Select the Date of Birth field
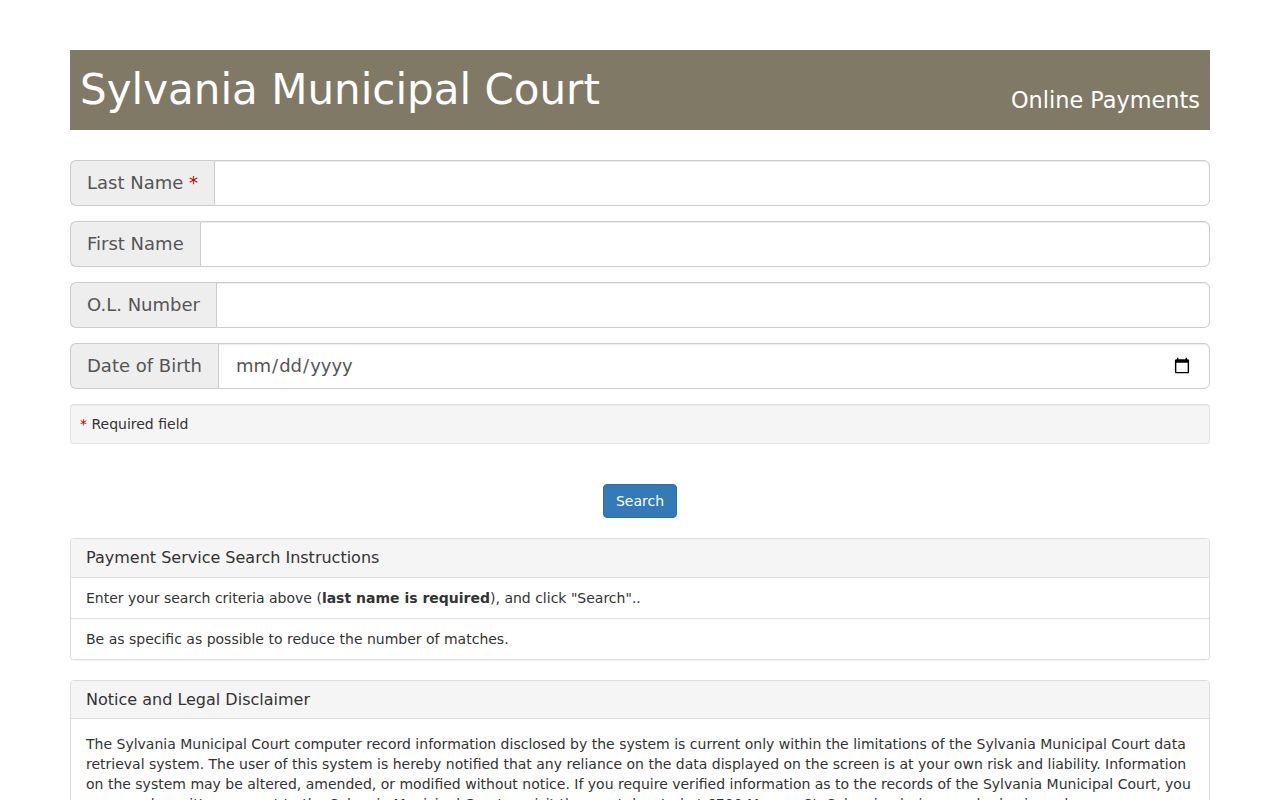 point(714,366)
